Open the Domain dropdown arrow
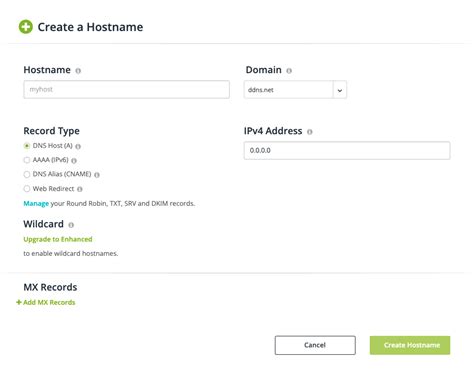The width and height of the screenshot is (474, 379). tap(340, 90)
